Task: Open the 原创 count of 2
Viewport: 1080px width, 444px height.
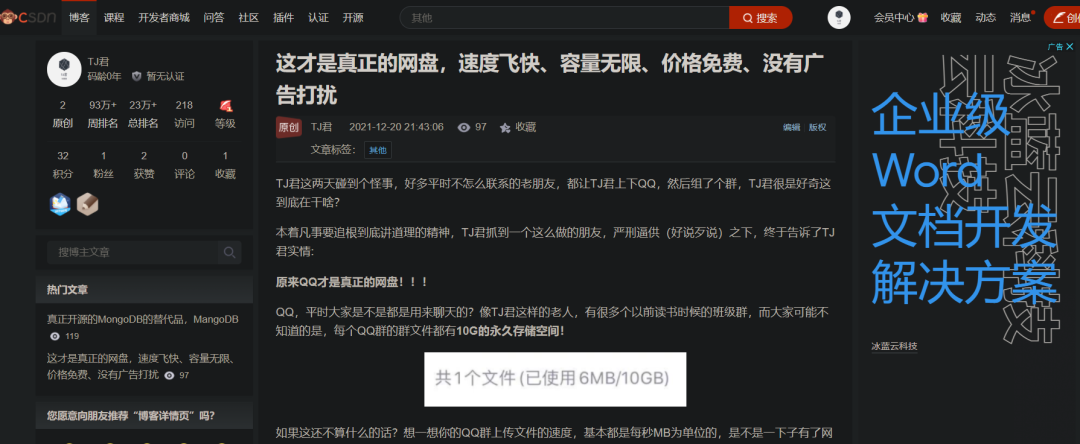Action: pyautogui.click(x=63, y=114)
